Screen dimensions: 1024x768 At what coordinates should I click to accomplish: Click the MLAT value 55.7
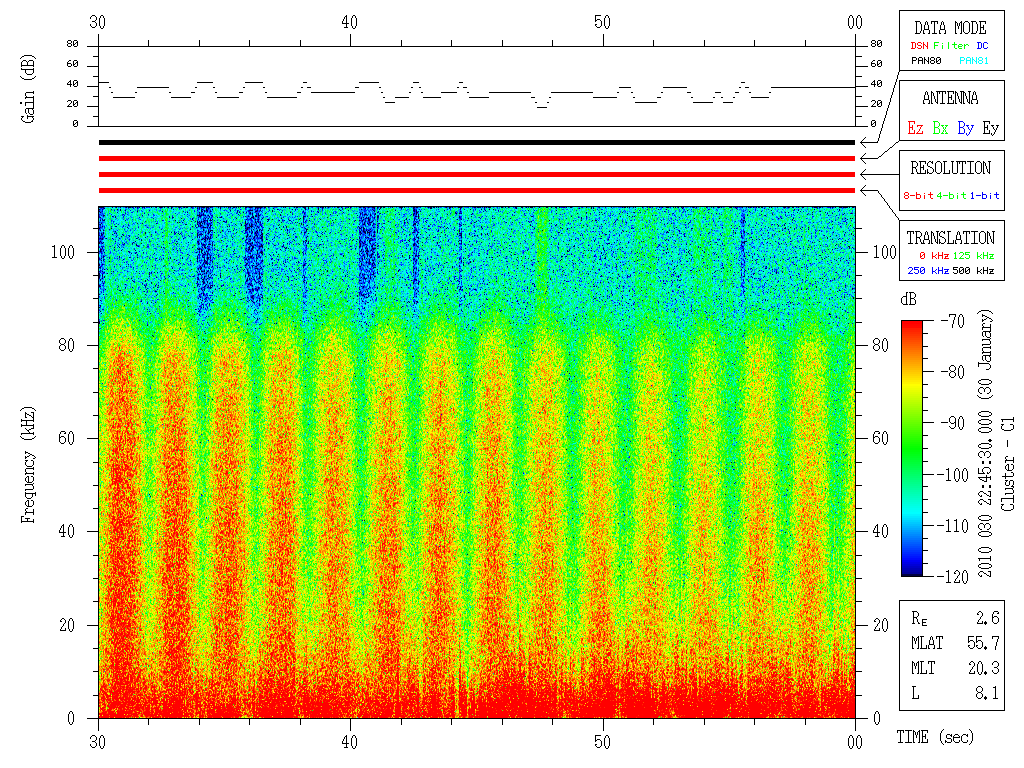point(983,643)
